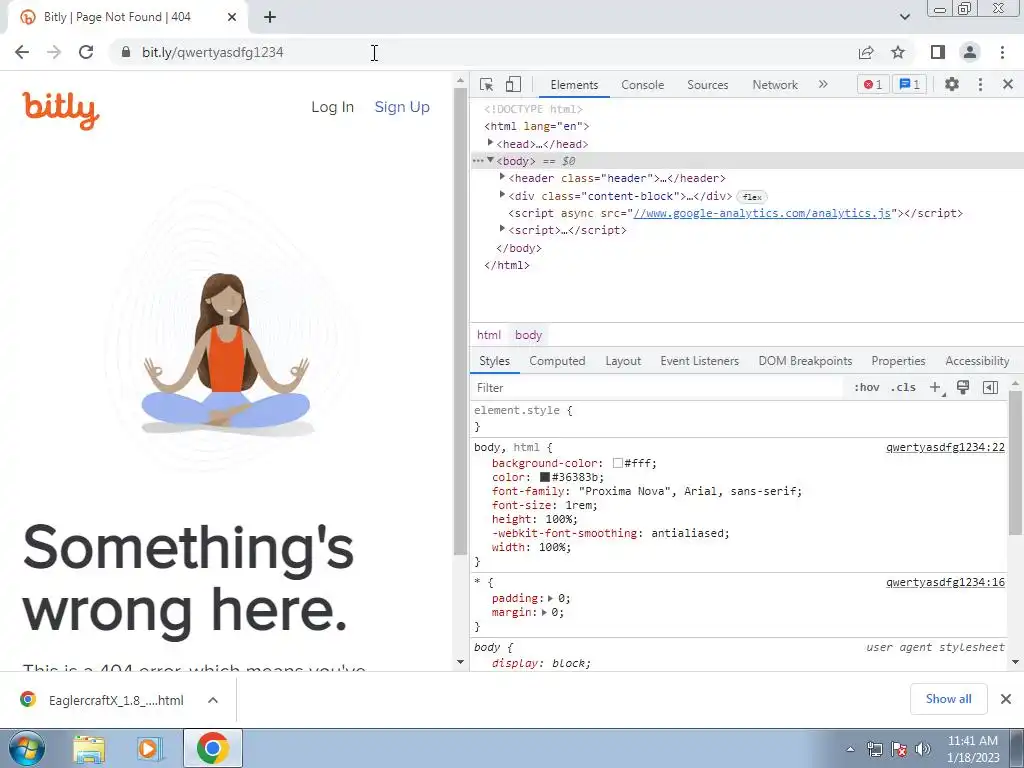Open Windows Explorer from taskbar
Image resolution: width=1024 pixels, height=768 pixels.
pyautogui.click(x=89, y=749)
